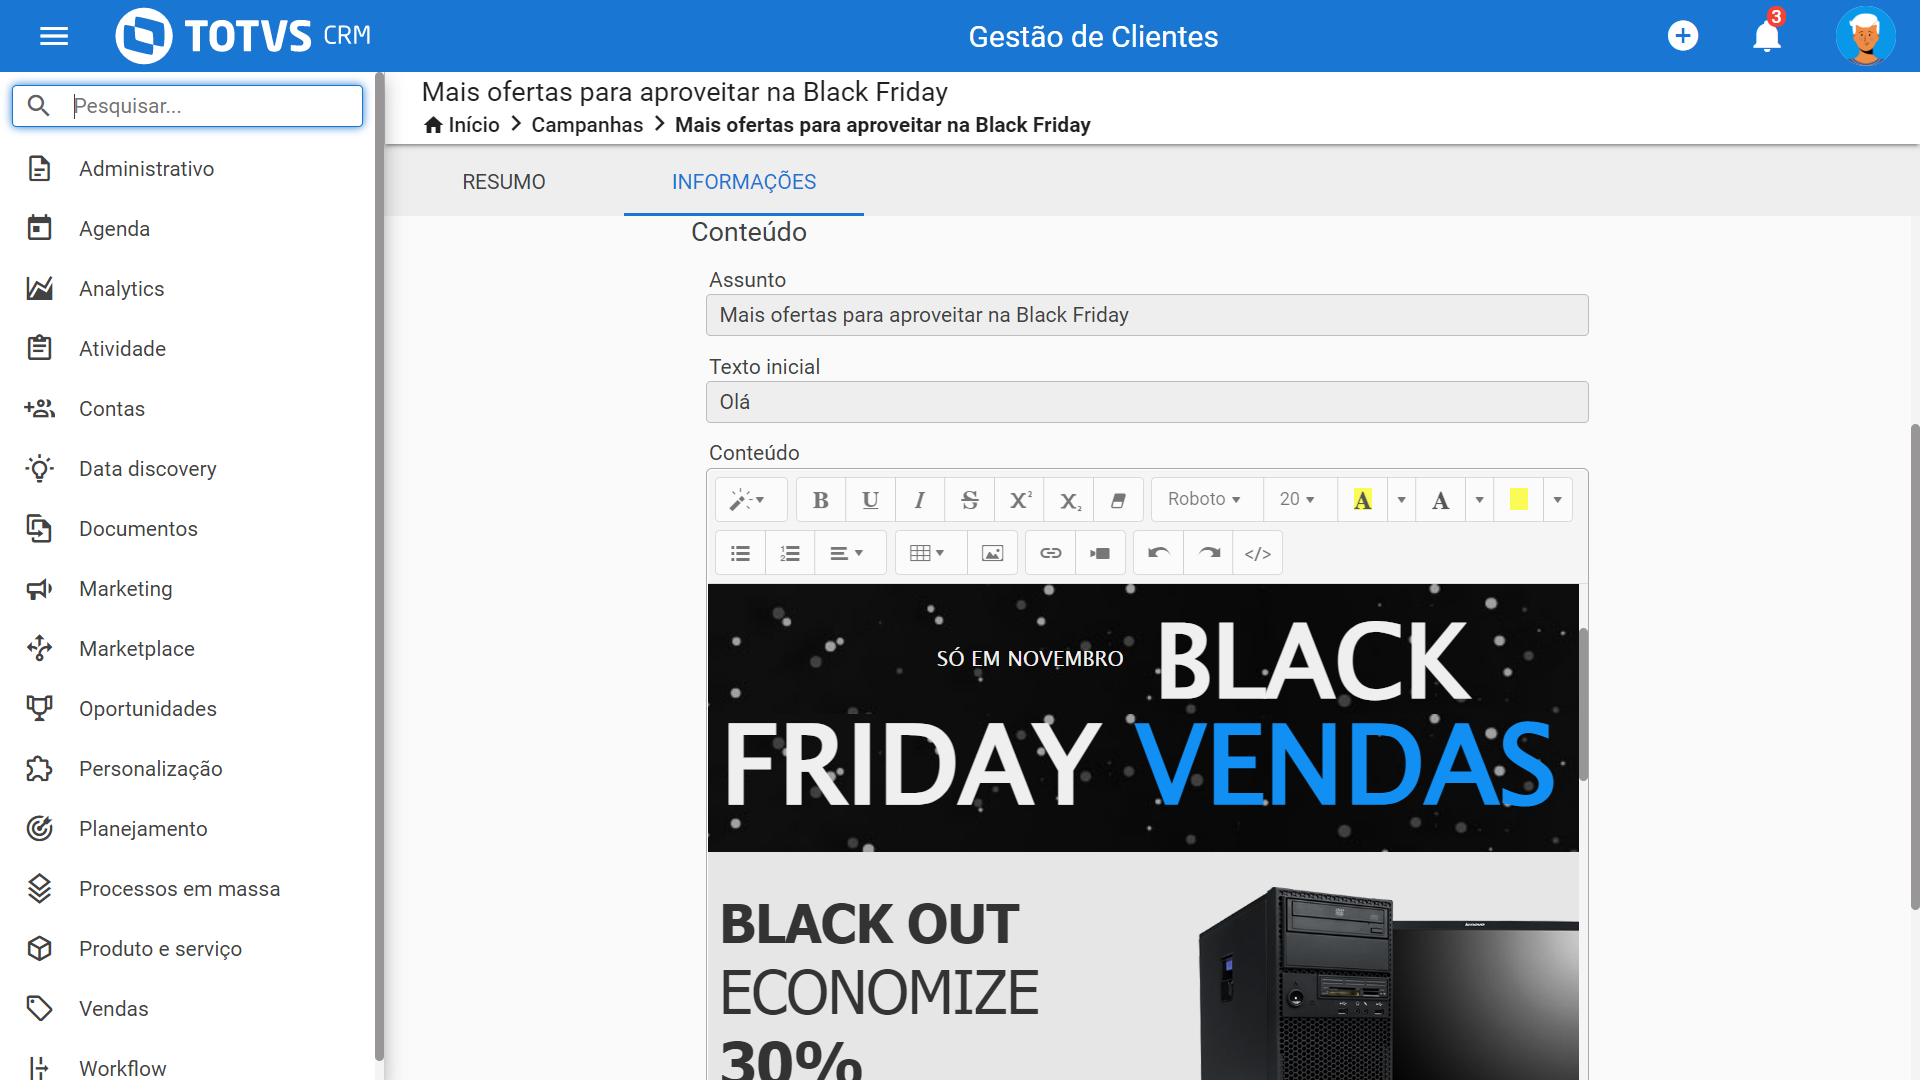Image resolution: width=1920 pixels, height=1080 pixels.
Task: Open the notifications bell icon
Action: coord(1766,37)
